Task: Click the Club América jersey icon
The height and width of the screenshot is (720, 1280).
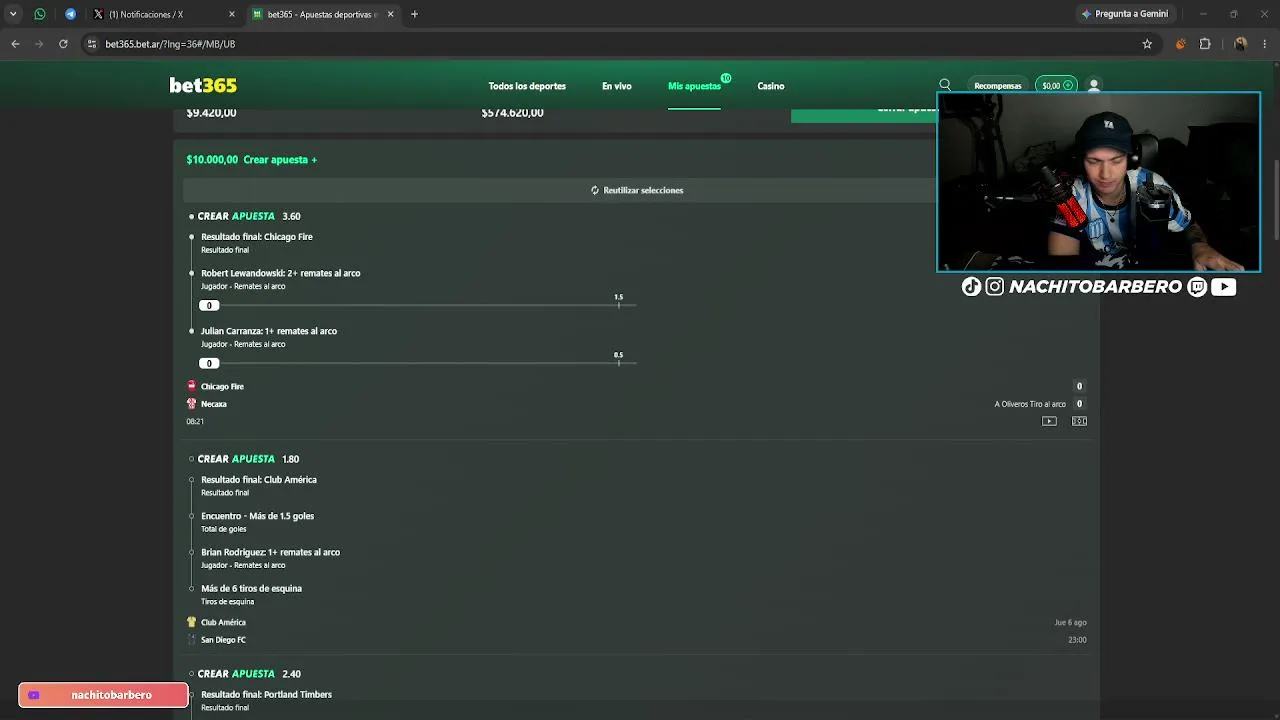Action: [x=192, y=622]
